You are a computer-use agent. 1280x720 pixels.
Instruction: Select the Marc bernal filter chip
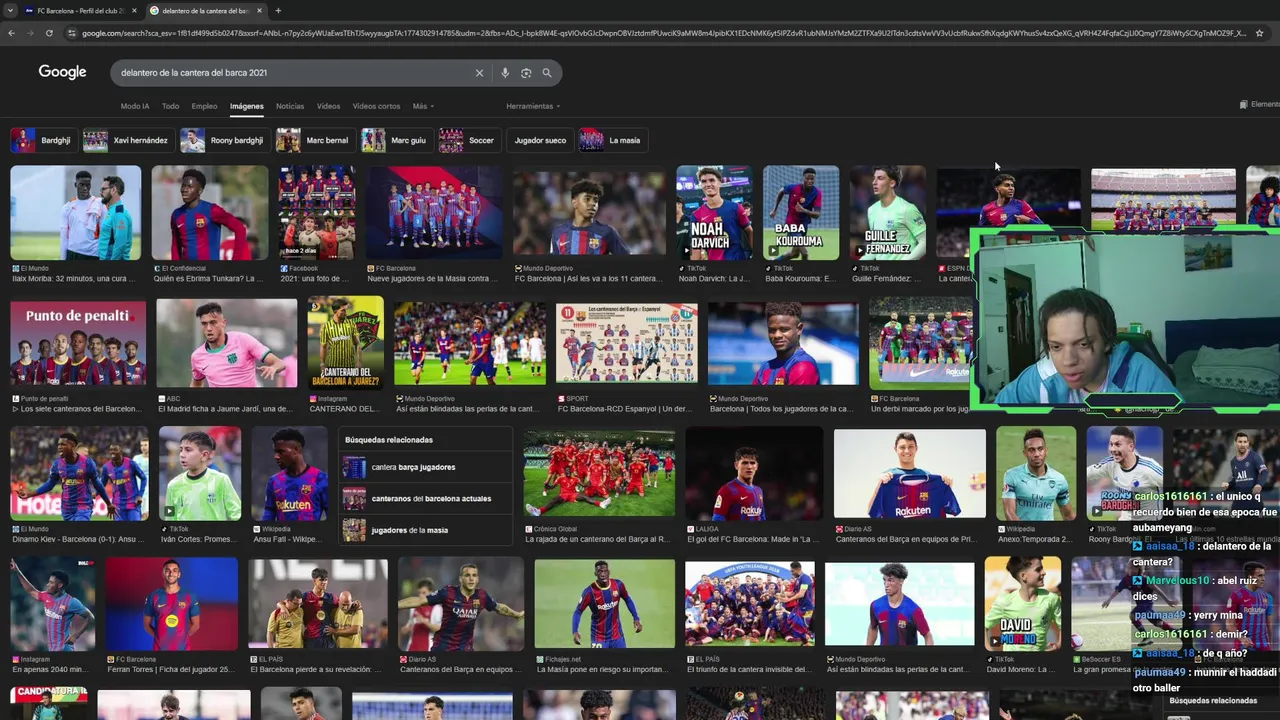(315, 140)
